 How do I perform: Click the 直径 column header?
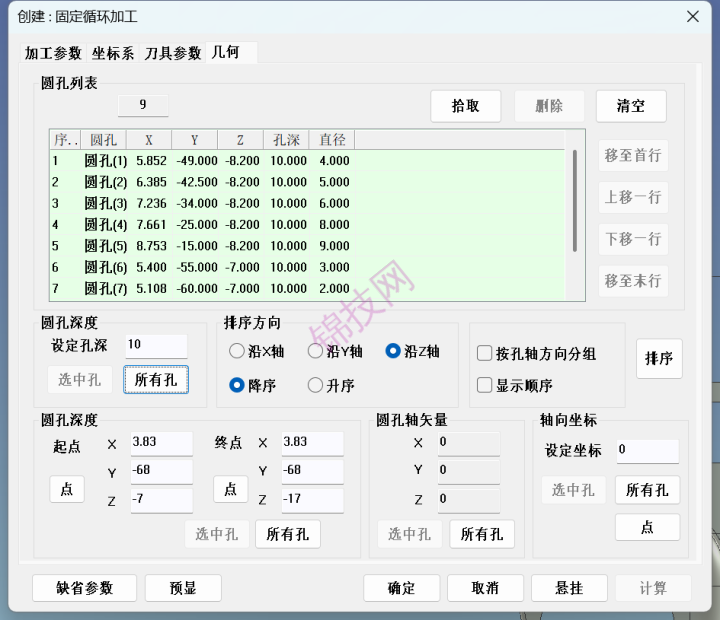pyautogui.click(x=332, y=140)
